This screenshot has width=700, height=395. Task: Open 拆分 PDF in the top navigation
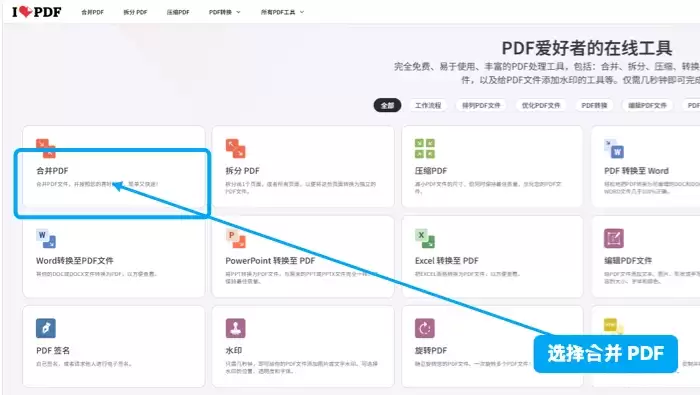click(135, 12)
